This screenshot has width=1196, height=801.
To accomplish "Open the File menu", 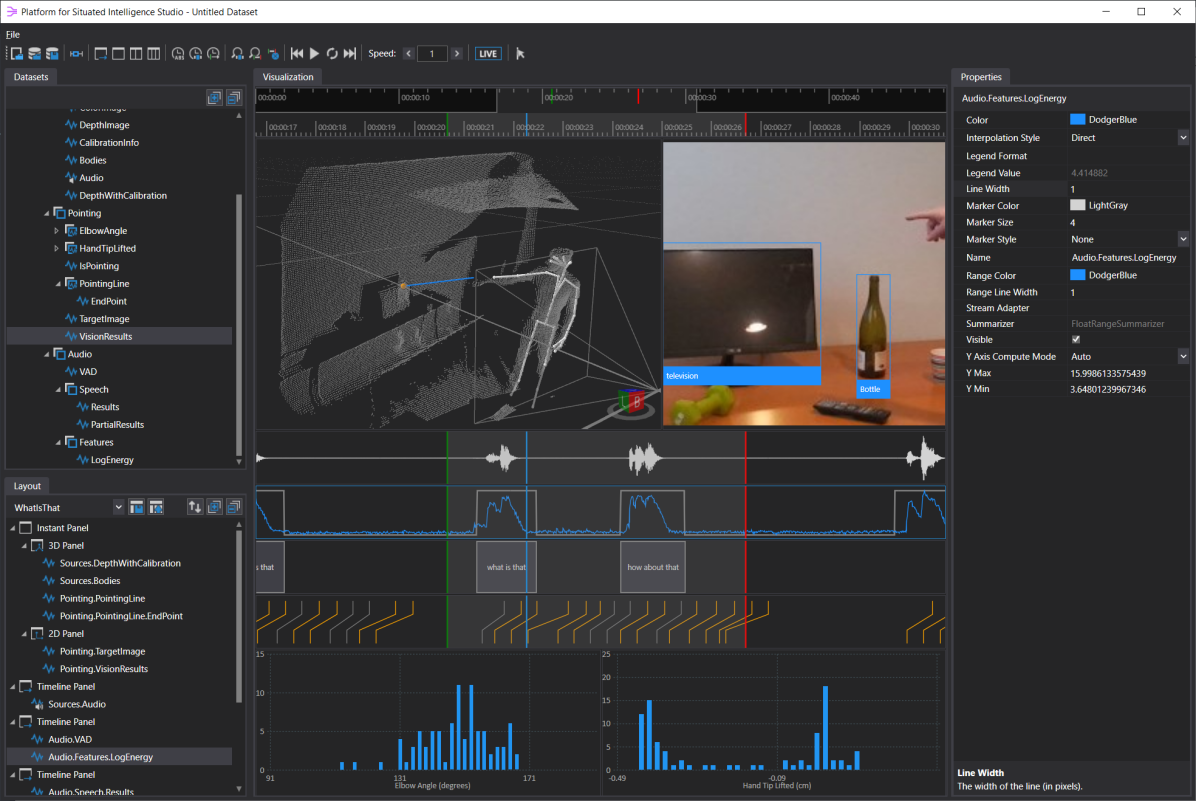I will (13, 34).
